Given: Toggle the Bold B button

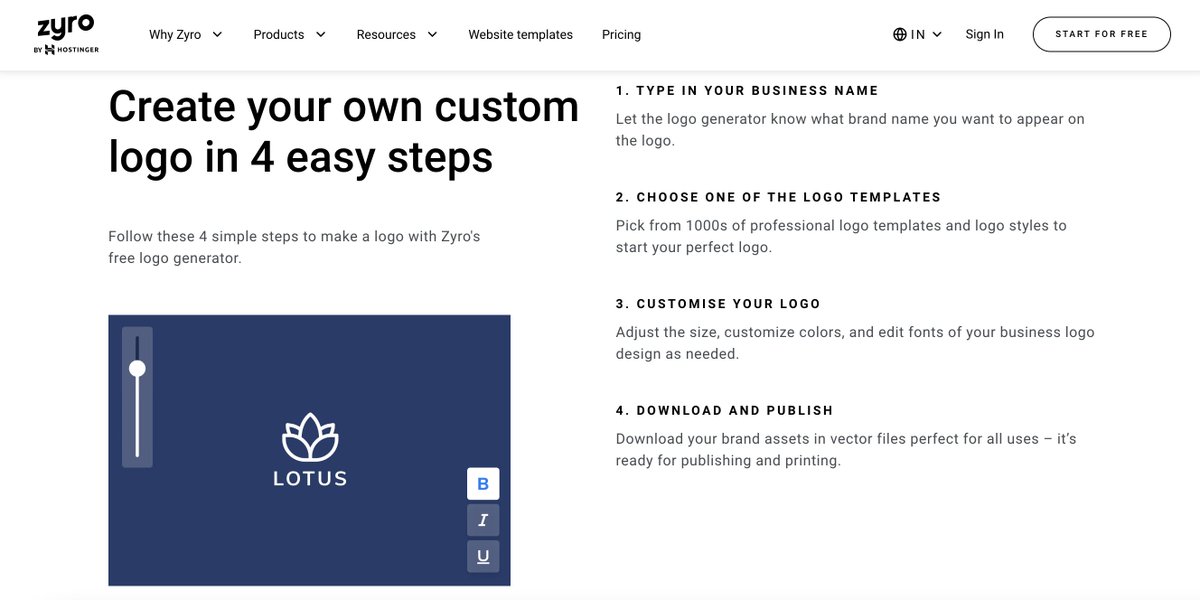Looking at the screenshot, I should coord(483,484).
